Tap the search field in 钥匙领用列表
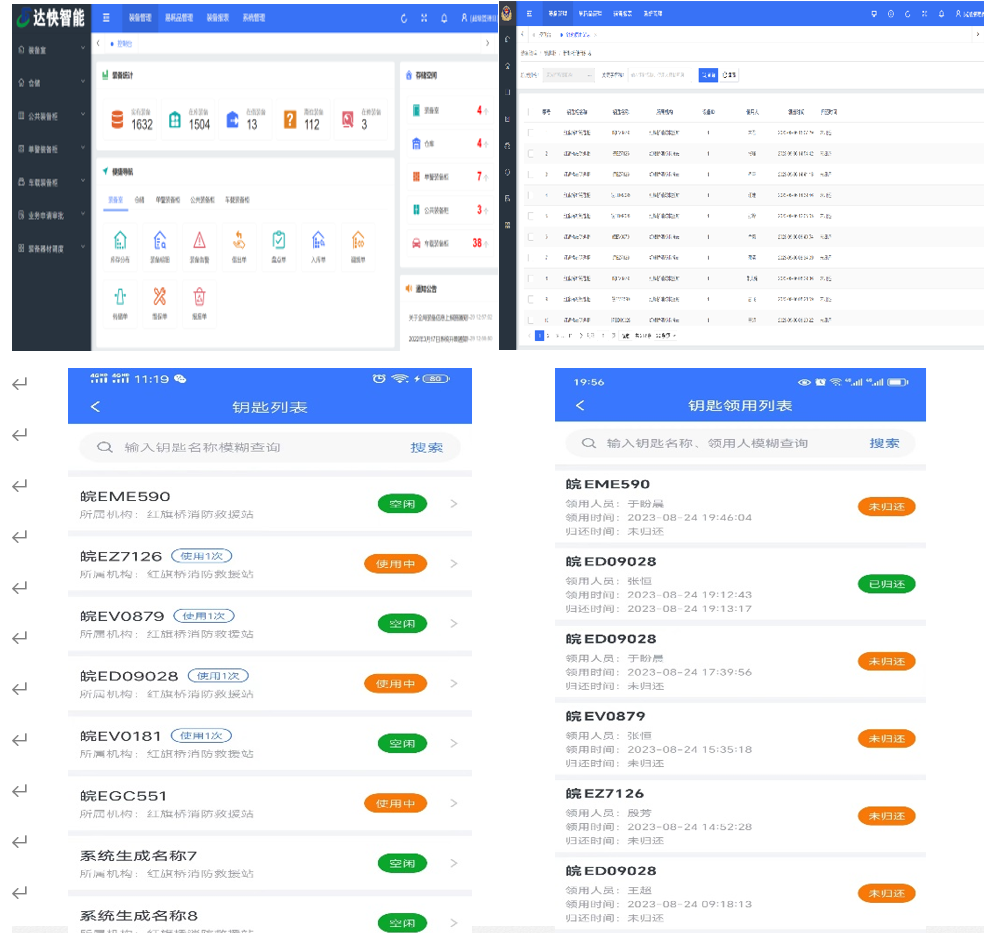Image resolution: width=984 pixels, height=933 pixels. (x=720, y=443)
